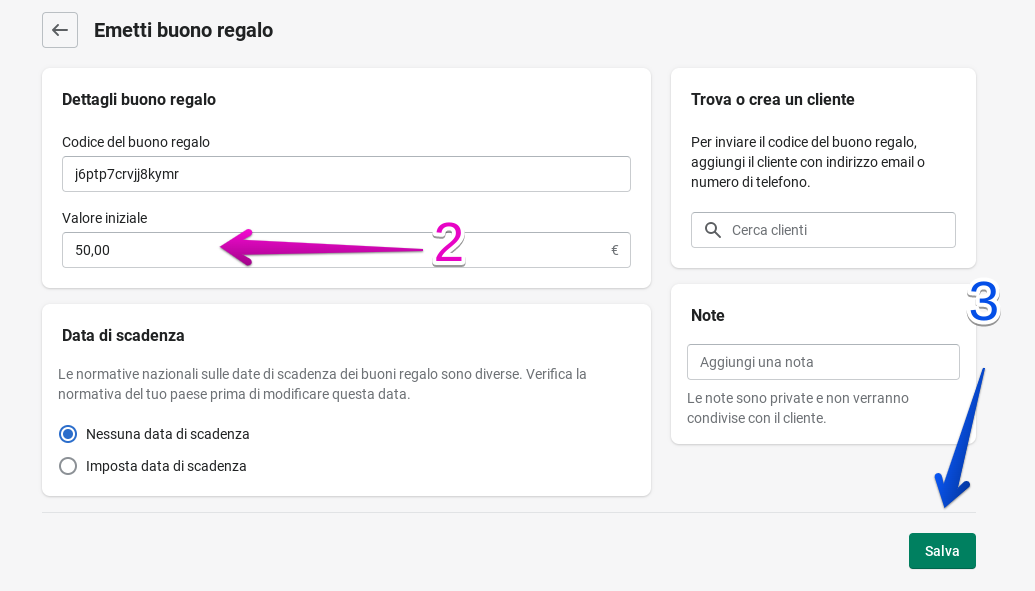Screen dimensions: 1035x591
Task: Click the Valore iniziale label
Action: (x=105, y=218)
